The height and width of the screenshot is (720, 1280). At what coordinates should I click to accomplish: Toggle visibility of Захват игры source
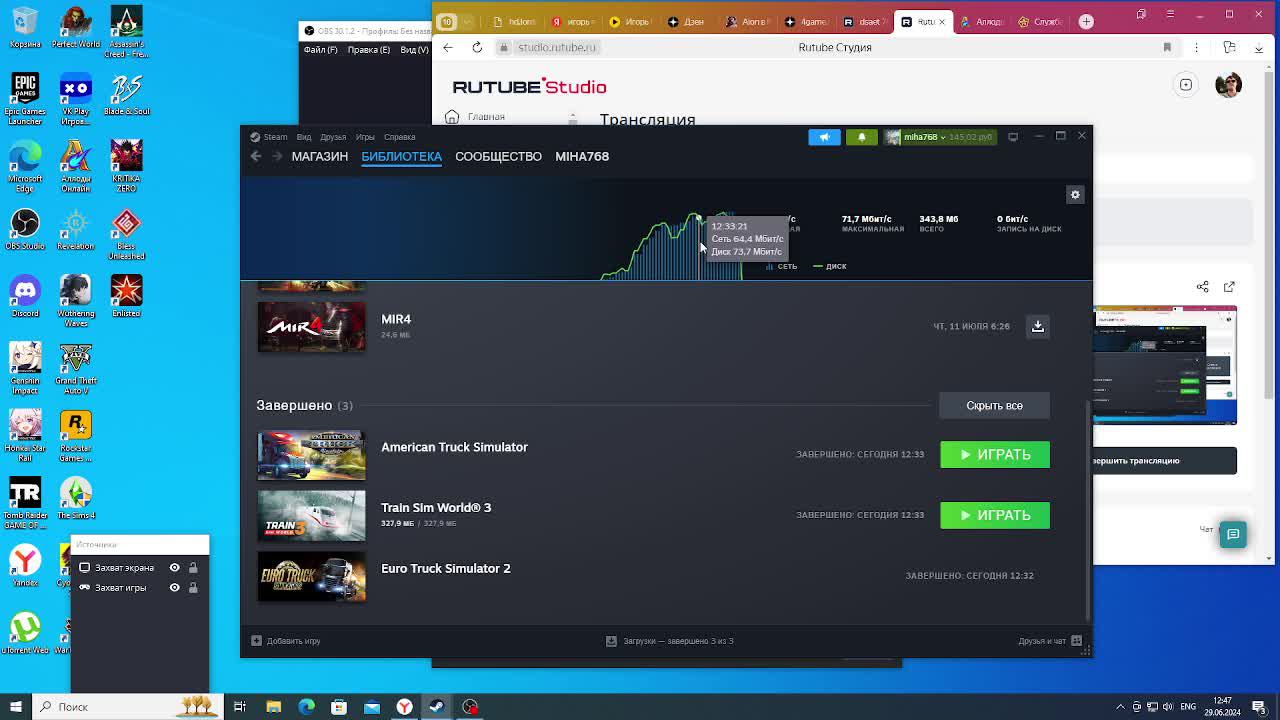(x=174, y=588)
